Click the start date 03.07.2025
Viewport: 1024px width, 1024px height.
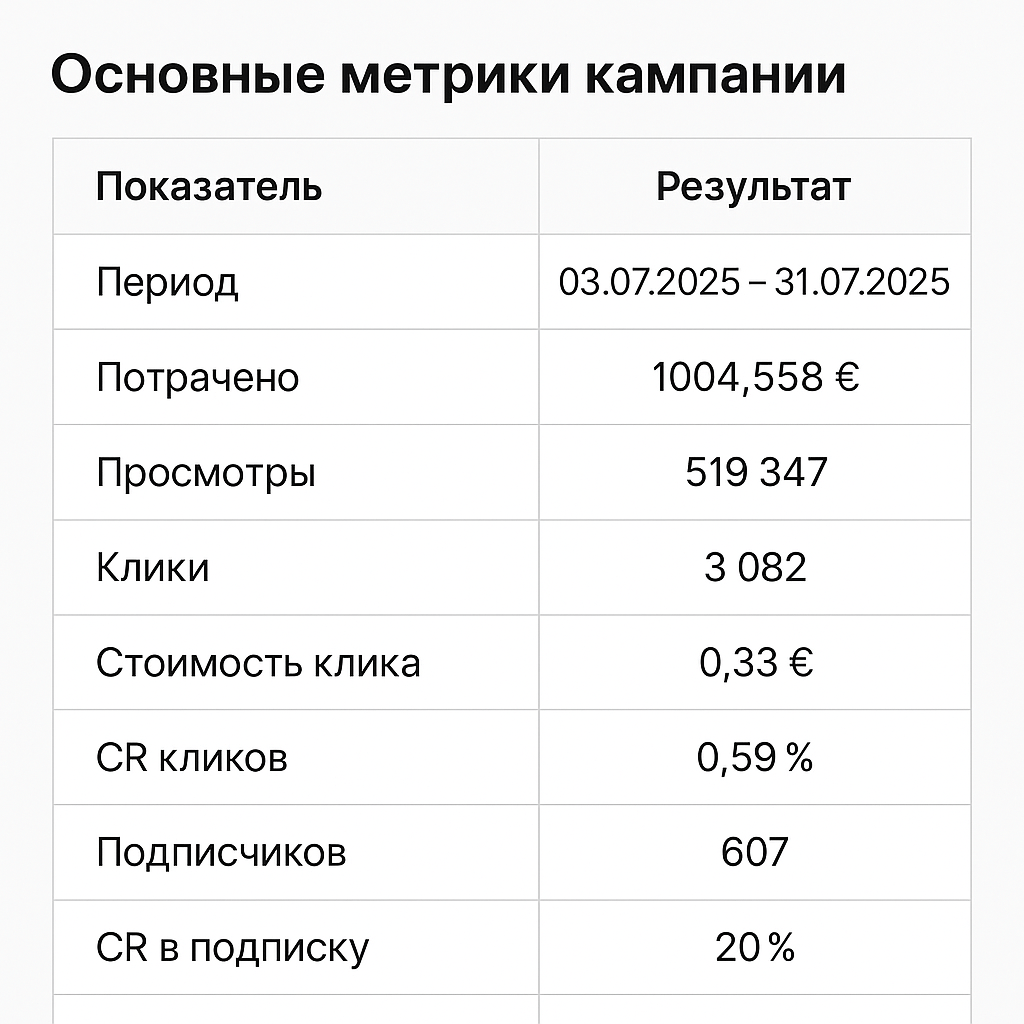tap(648, 282)
